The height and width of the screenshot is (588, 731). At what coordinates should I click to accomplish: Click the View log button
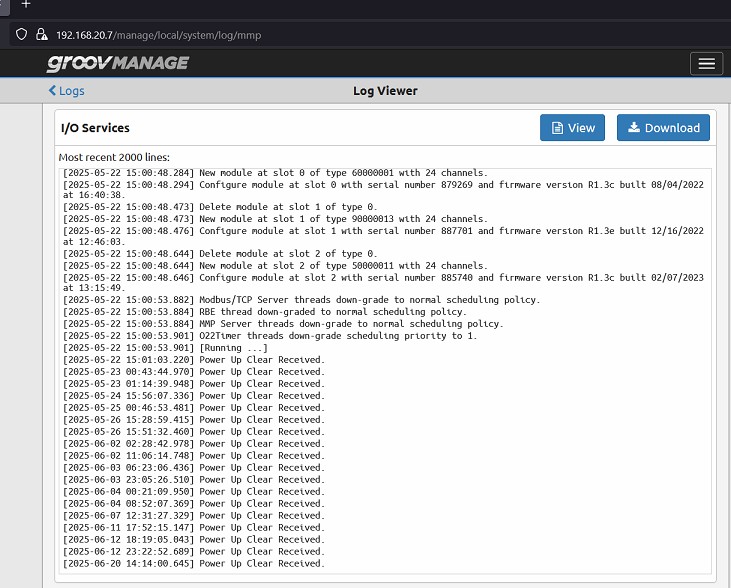[x=572, y=128]
